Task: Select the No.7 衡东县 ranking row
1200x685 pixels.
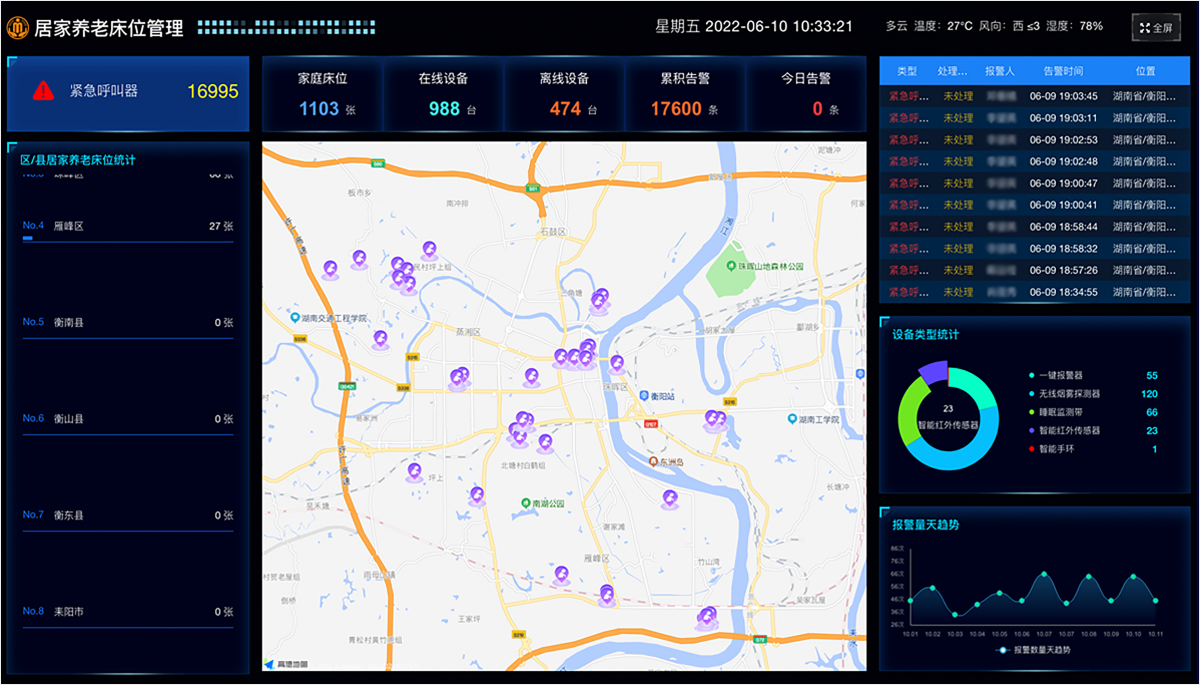Action: coord(128,519)
